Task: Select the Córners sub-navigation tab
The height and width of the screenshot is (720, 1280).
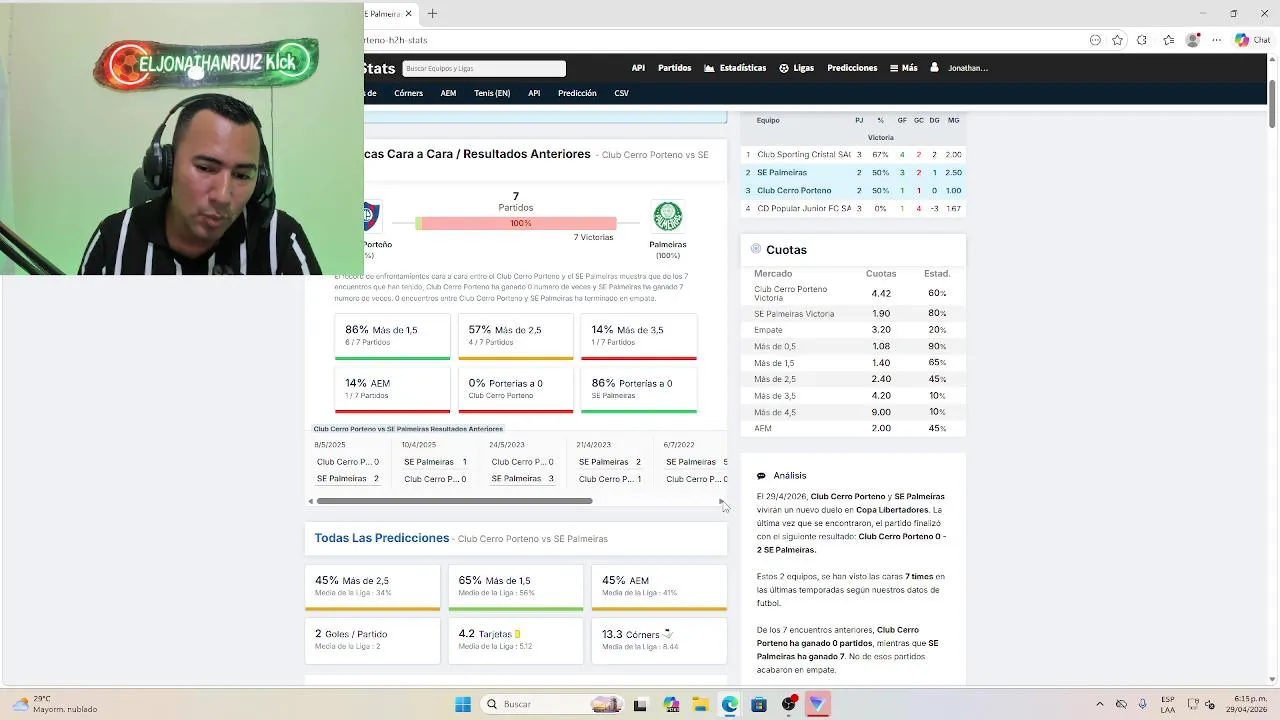Action: click(x=408, y=93)
